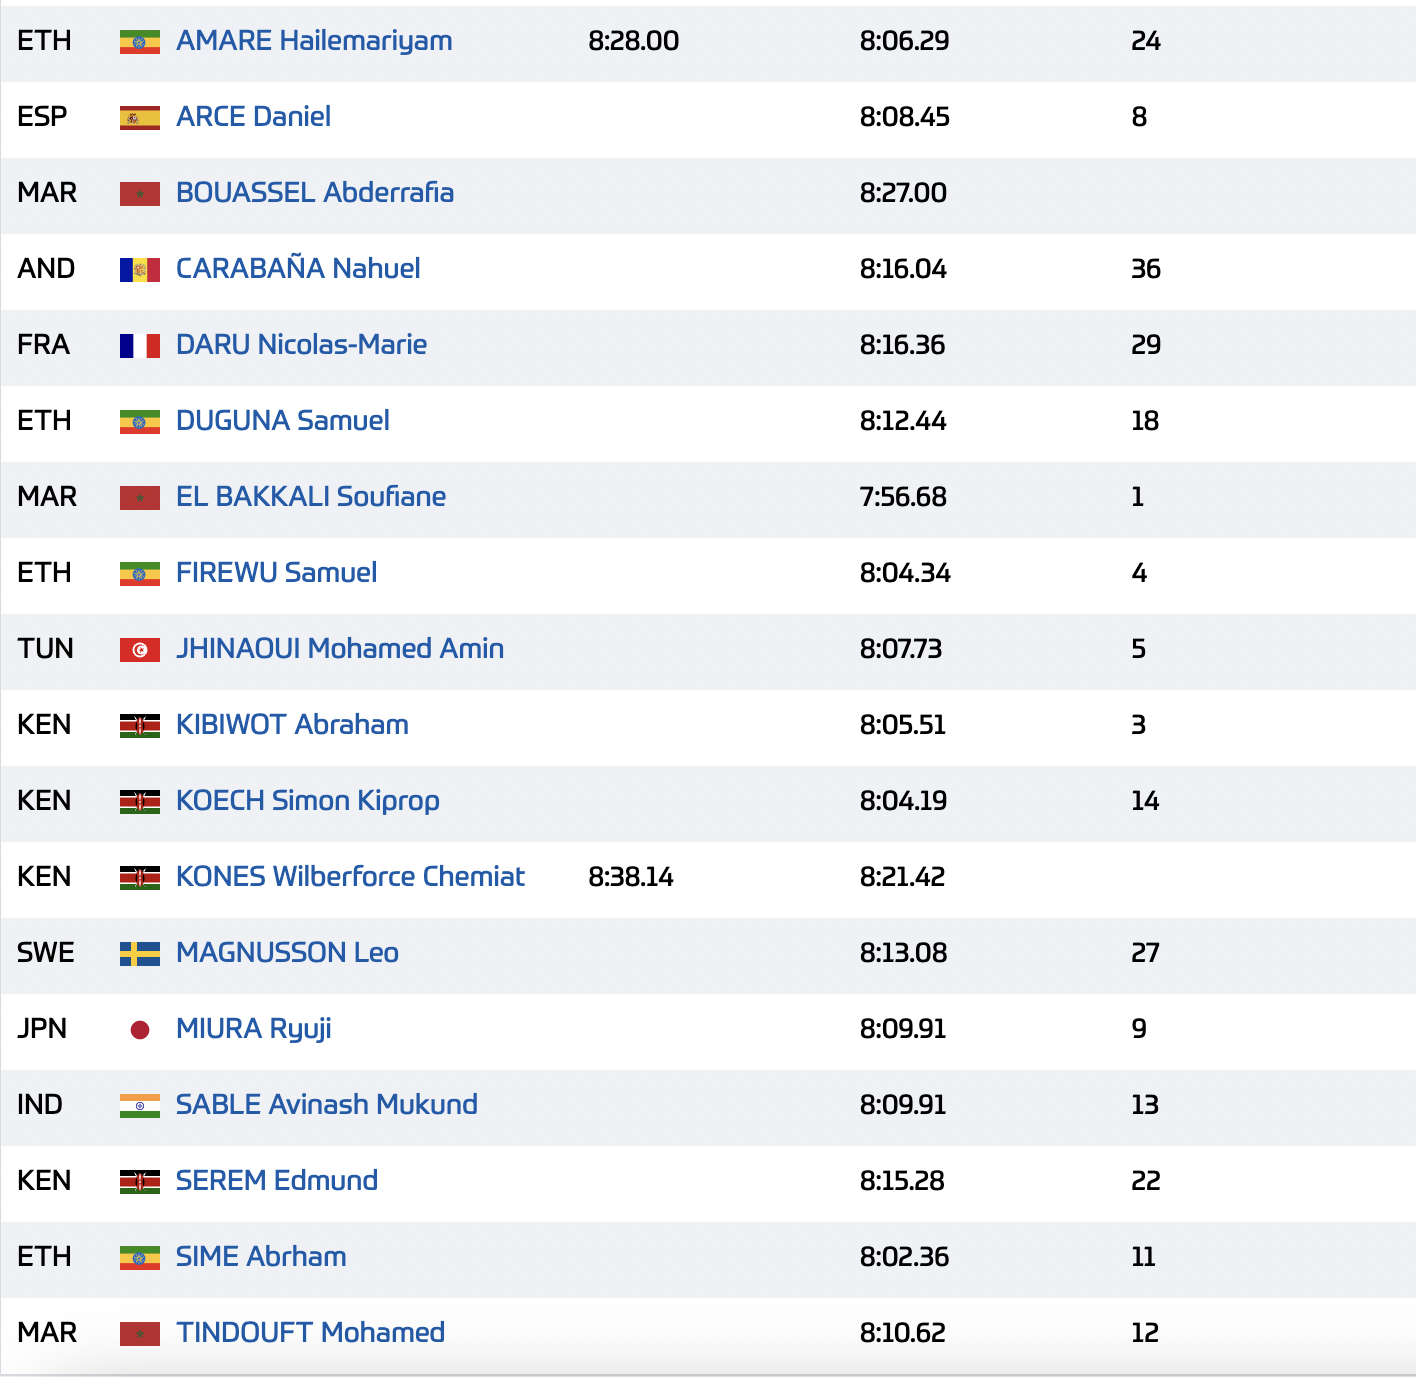The width and height of the screenshot is (1416, 1377).
Task: Click the AND country code cell
Action: [46, 269]
